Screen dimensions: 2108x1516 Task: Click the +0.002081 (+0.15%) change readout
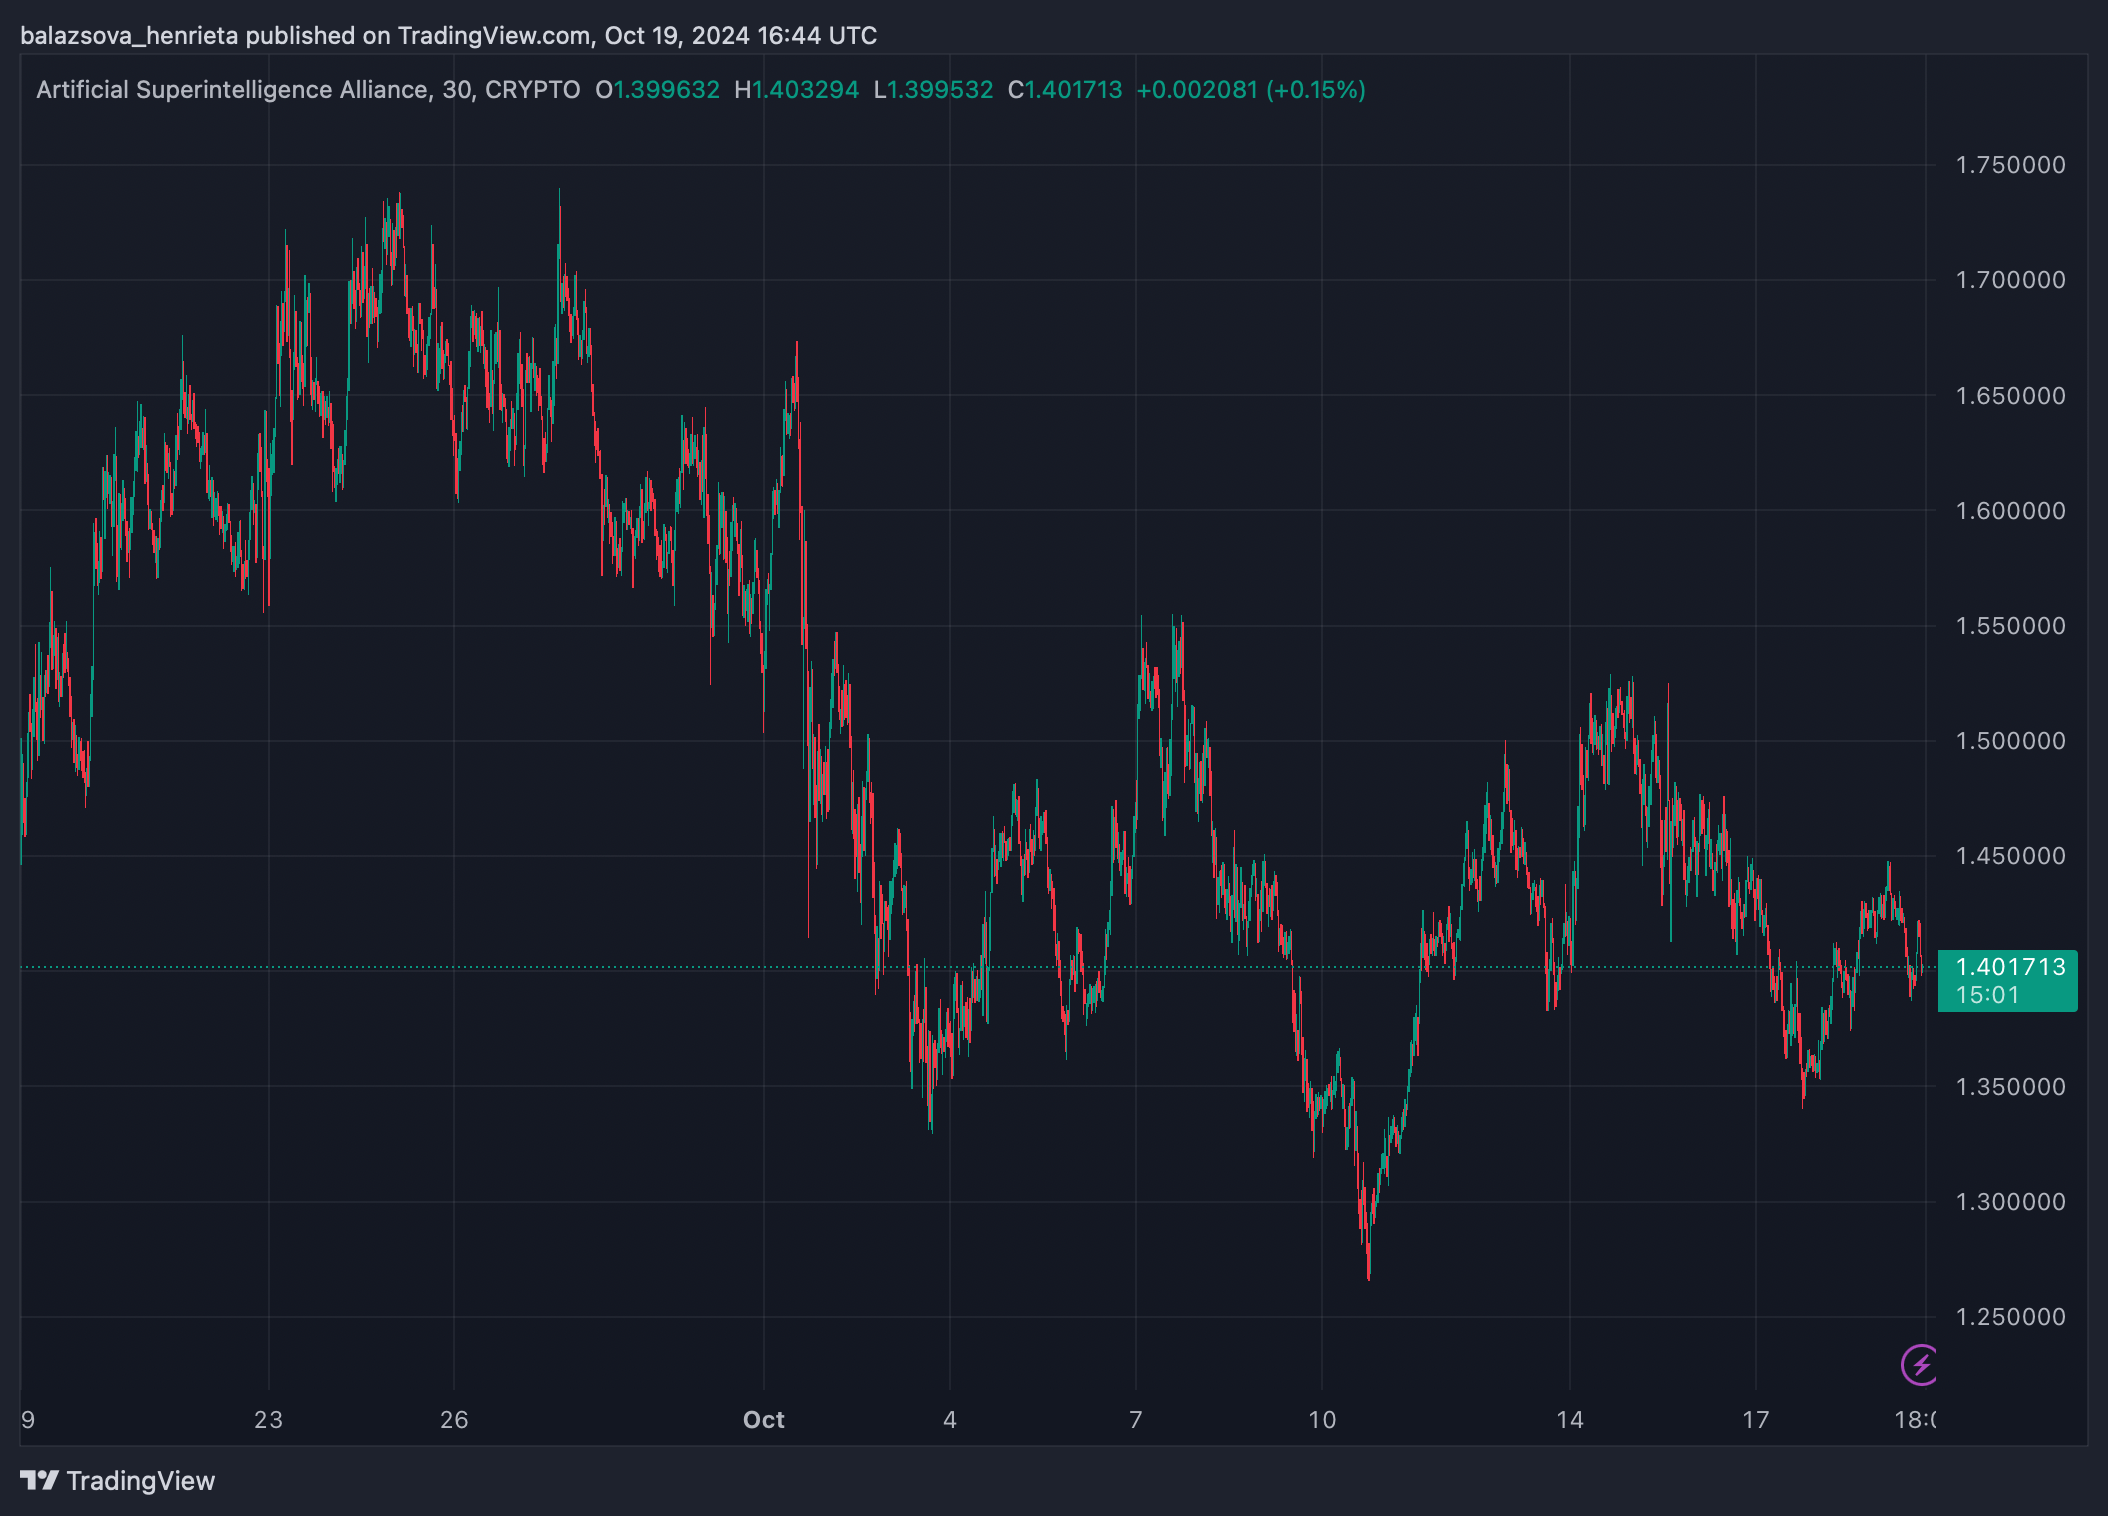point(1250,90)
